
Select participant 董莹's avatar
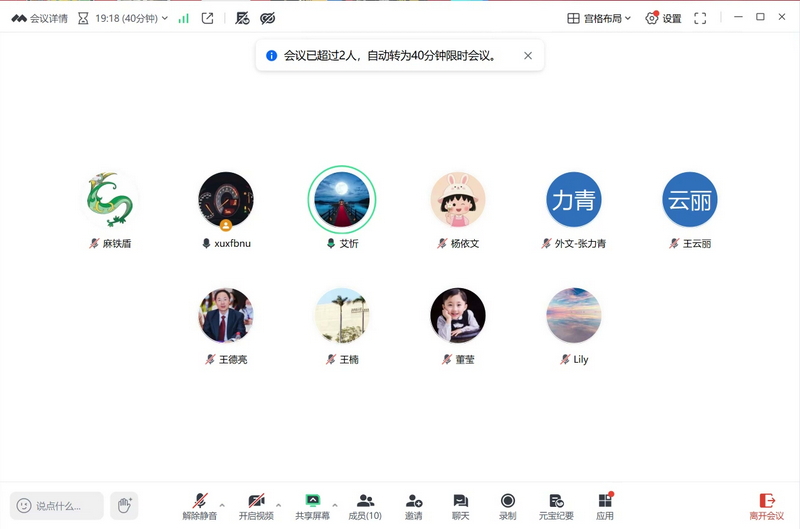tap(458, 315)
